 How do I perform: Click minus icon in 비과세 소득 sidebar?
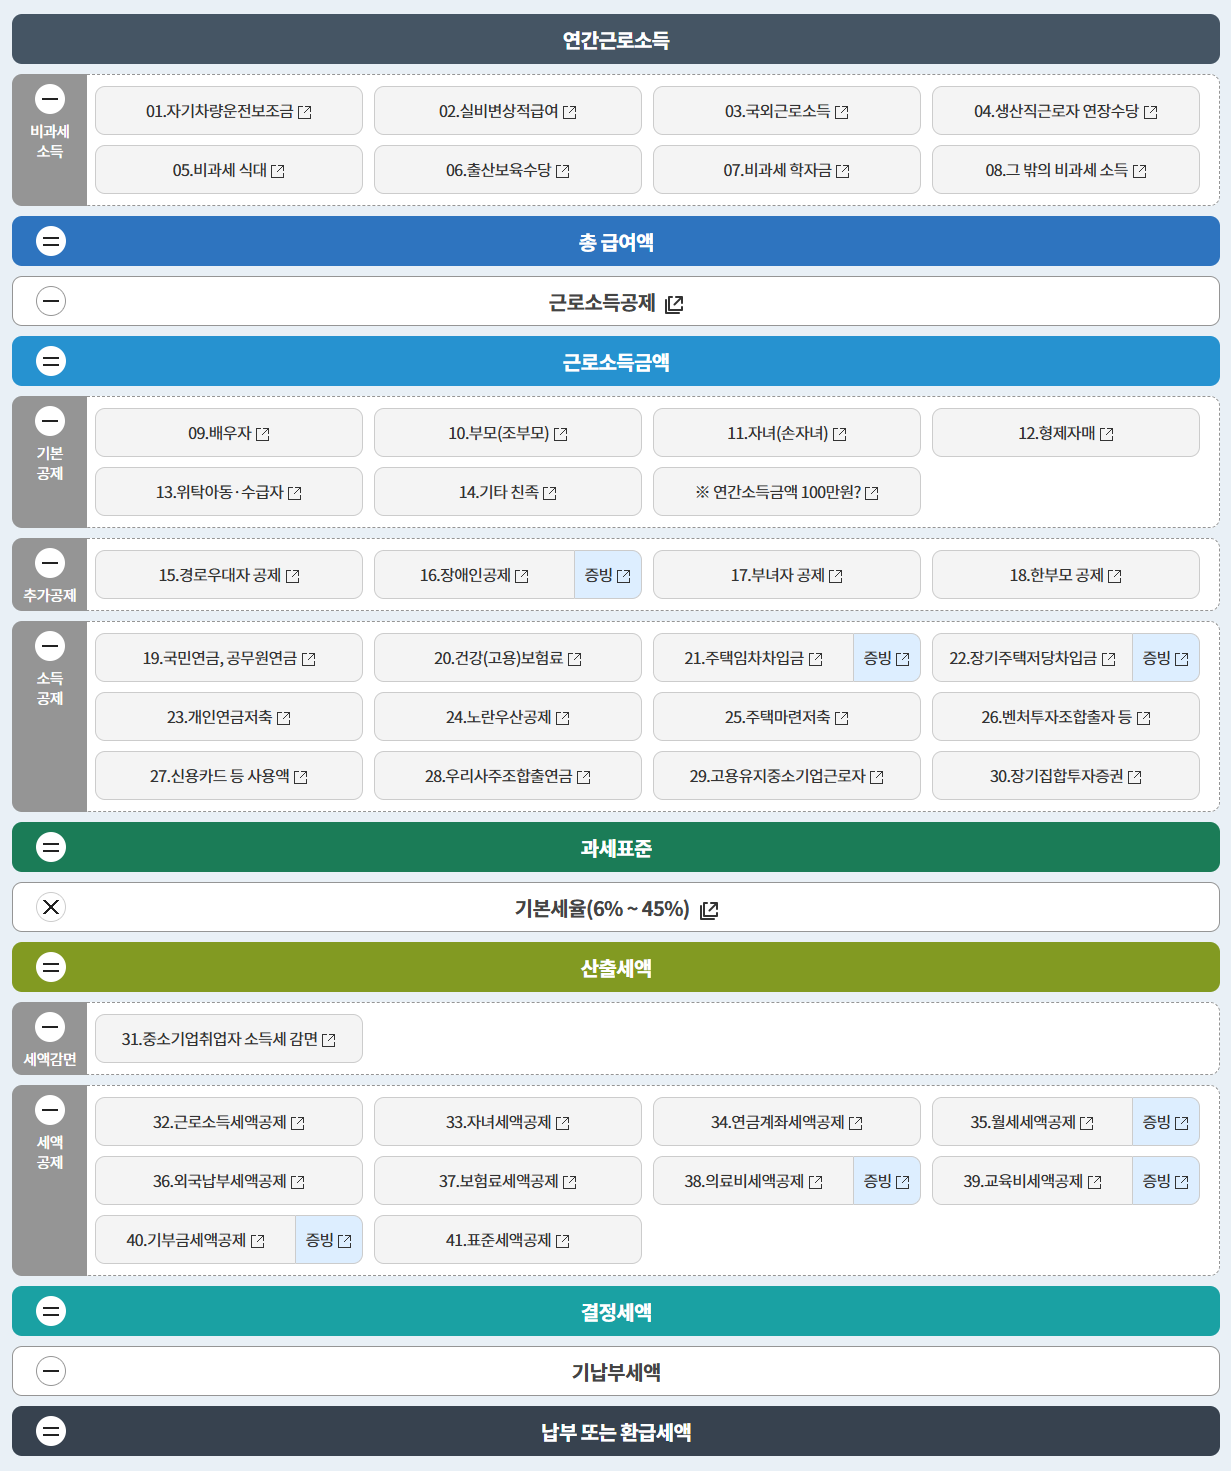point(50,99)
